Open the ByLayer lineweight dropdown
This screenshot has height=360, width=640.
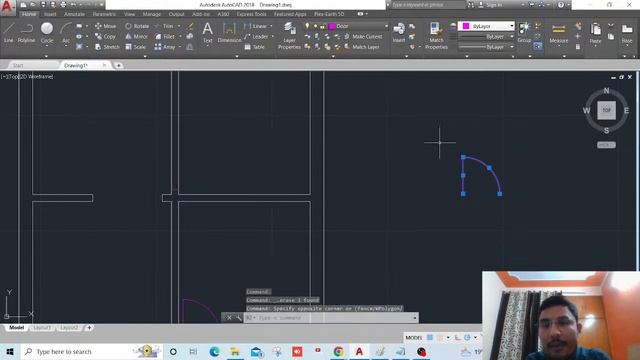point(512,36)
